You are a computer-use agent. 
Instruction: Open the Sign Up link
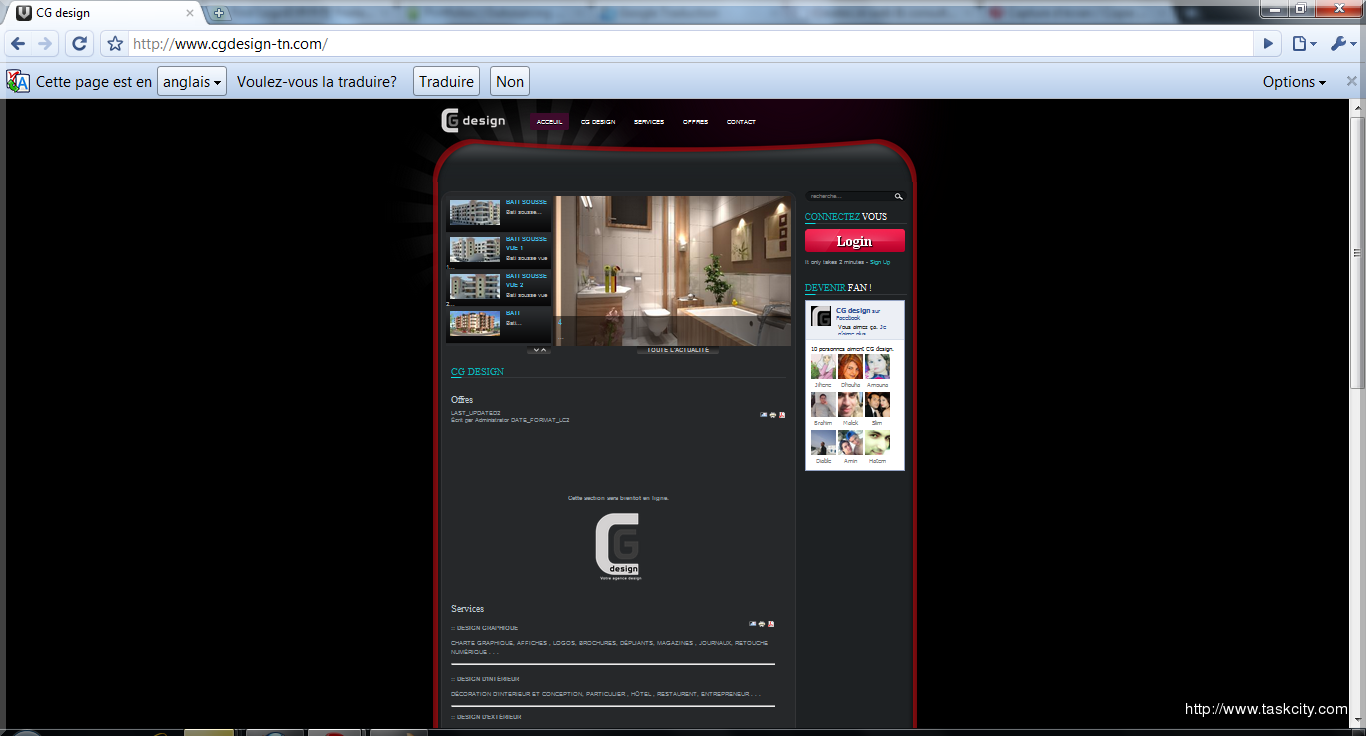[879, 261]
